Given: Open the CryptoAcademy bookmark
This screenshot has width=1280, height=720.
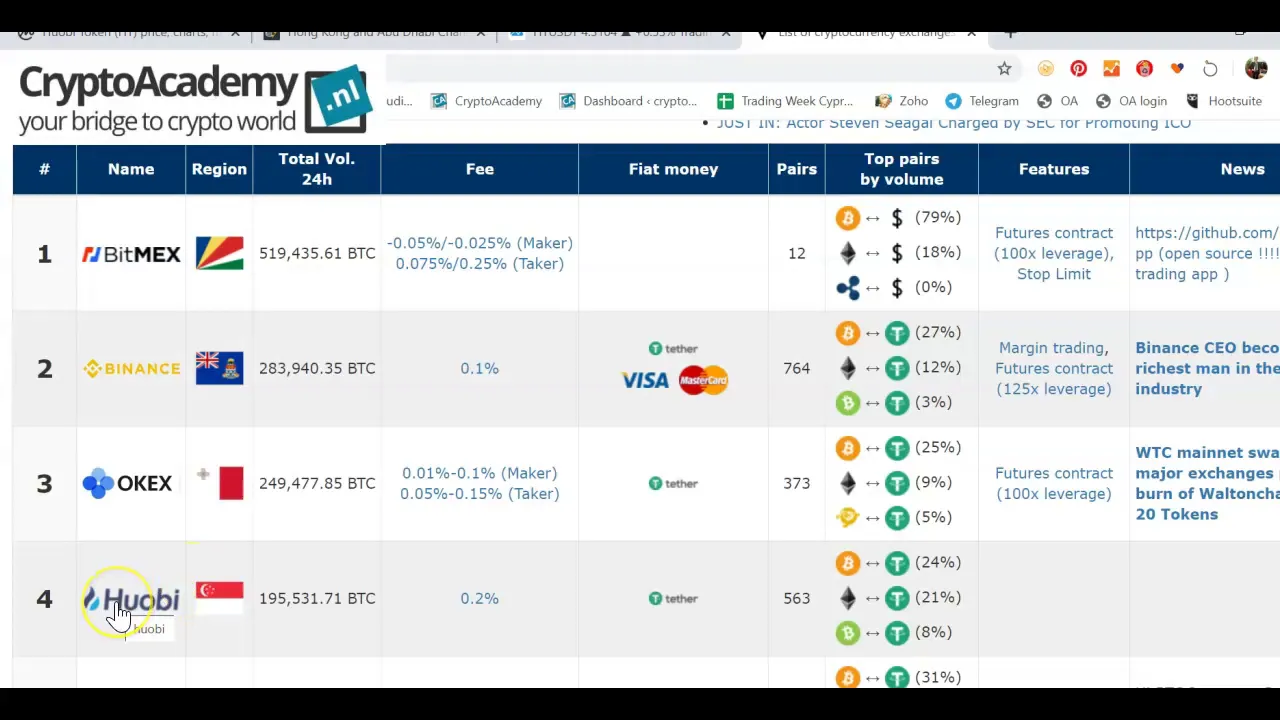Looking at the screenshot, I should coord(487,101).
